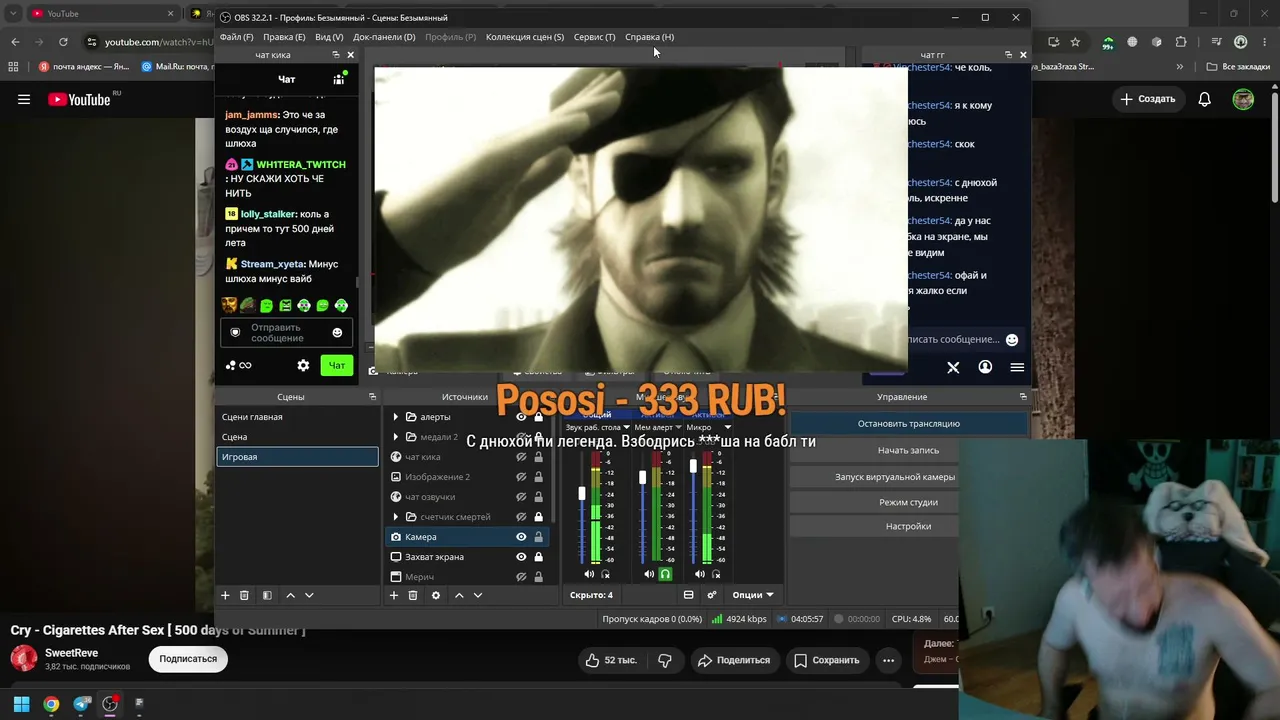Open the Опции dropdown in the mixer
The image size is (1280, 720).
click(x=753, y=595)
